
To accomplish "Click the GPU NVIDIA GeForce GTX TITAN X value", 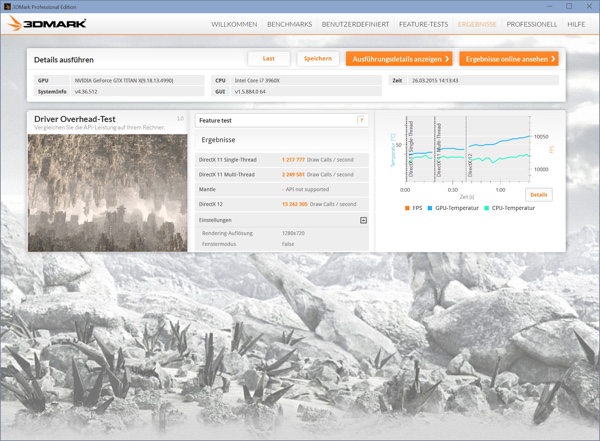I will click(137, 80).
